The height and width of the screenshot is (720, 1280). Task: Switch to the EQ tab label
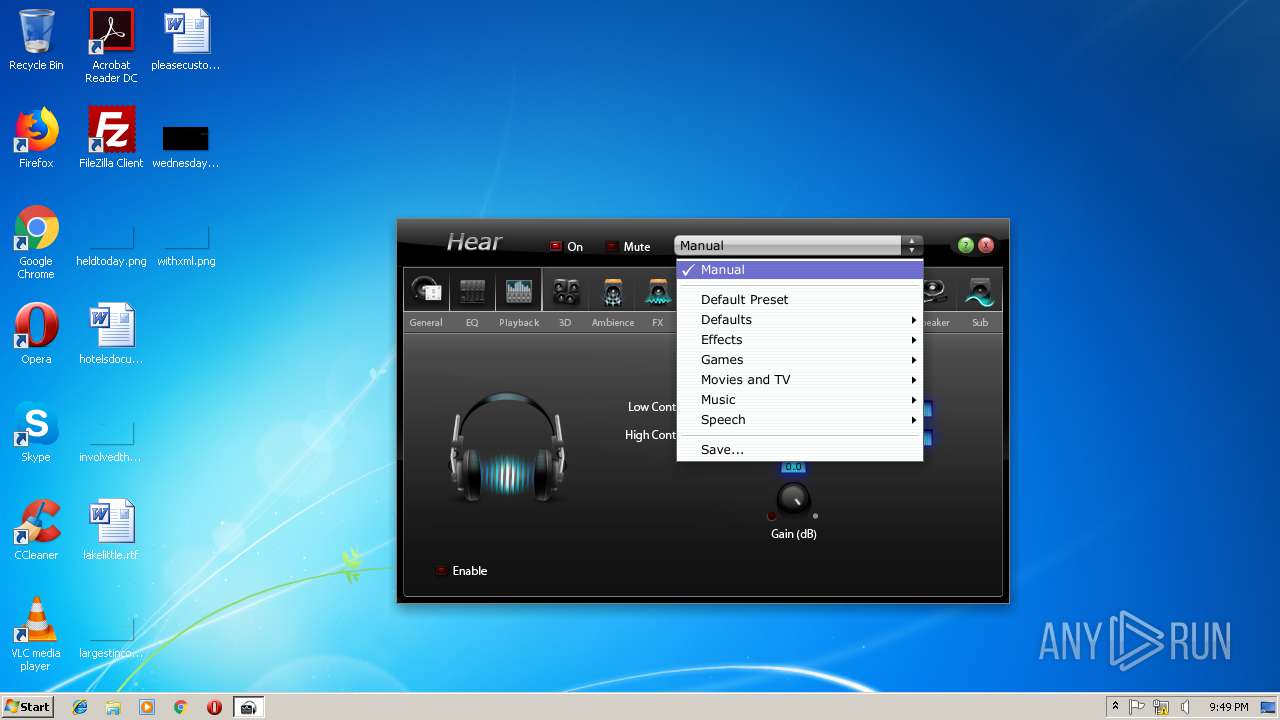(x=472, y=323)
